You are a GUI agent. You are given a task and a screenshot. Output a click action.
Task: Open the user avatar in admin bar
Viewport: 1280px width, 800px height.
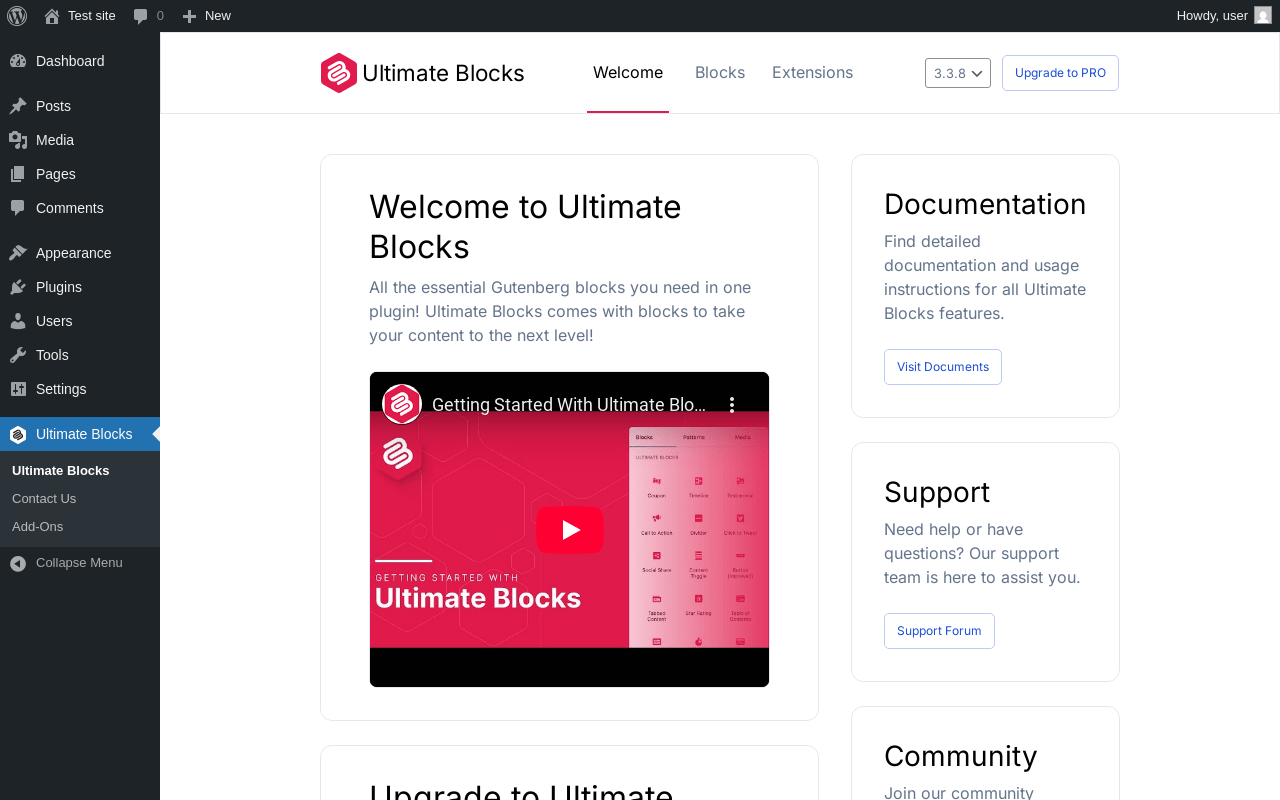click(1263, 15)
